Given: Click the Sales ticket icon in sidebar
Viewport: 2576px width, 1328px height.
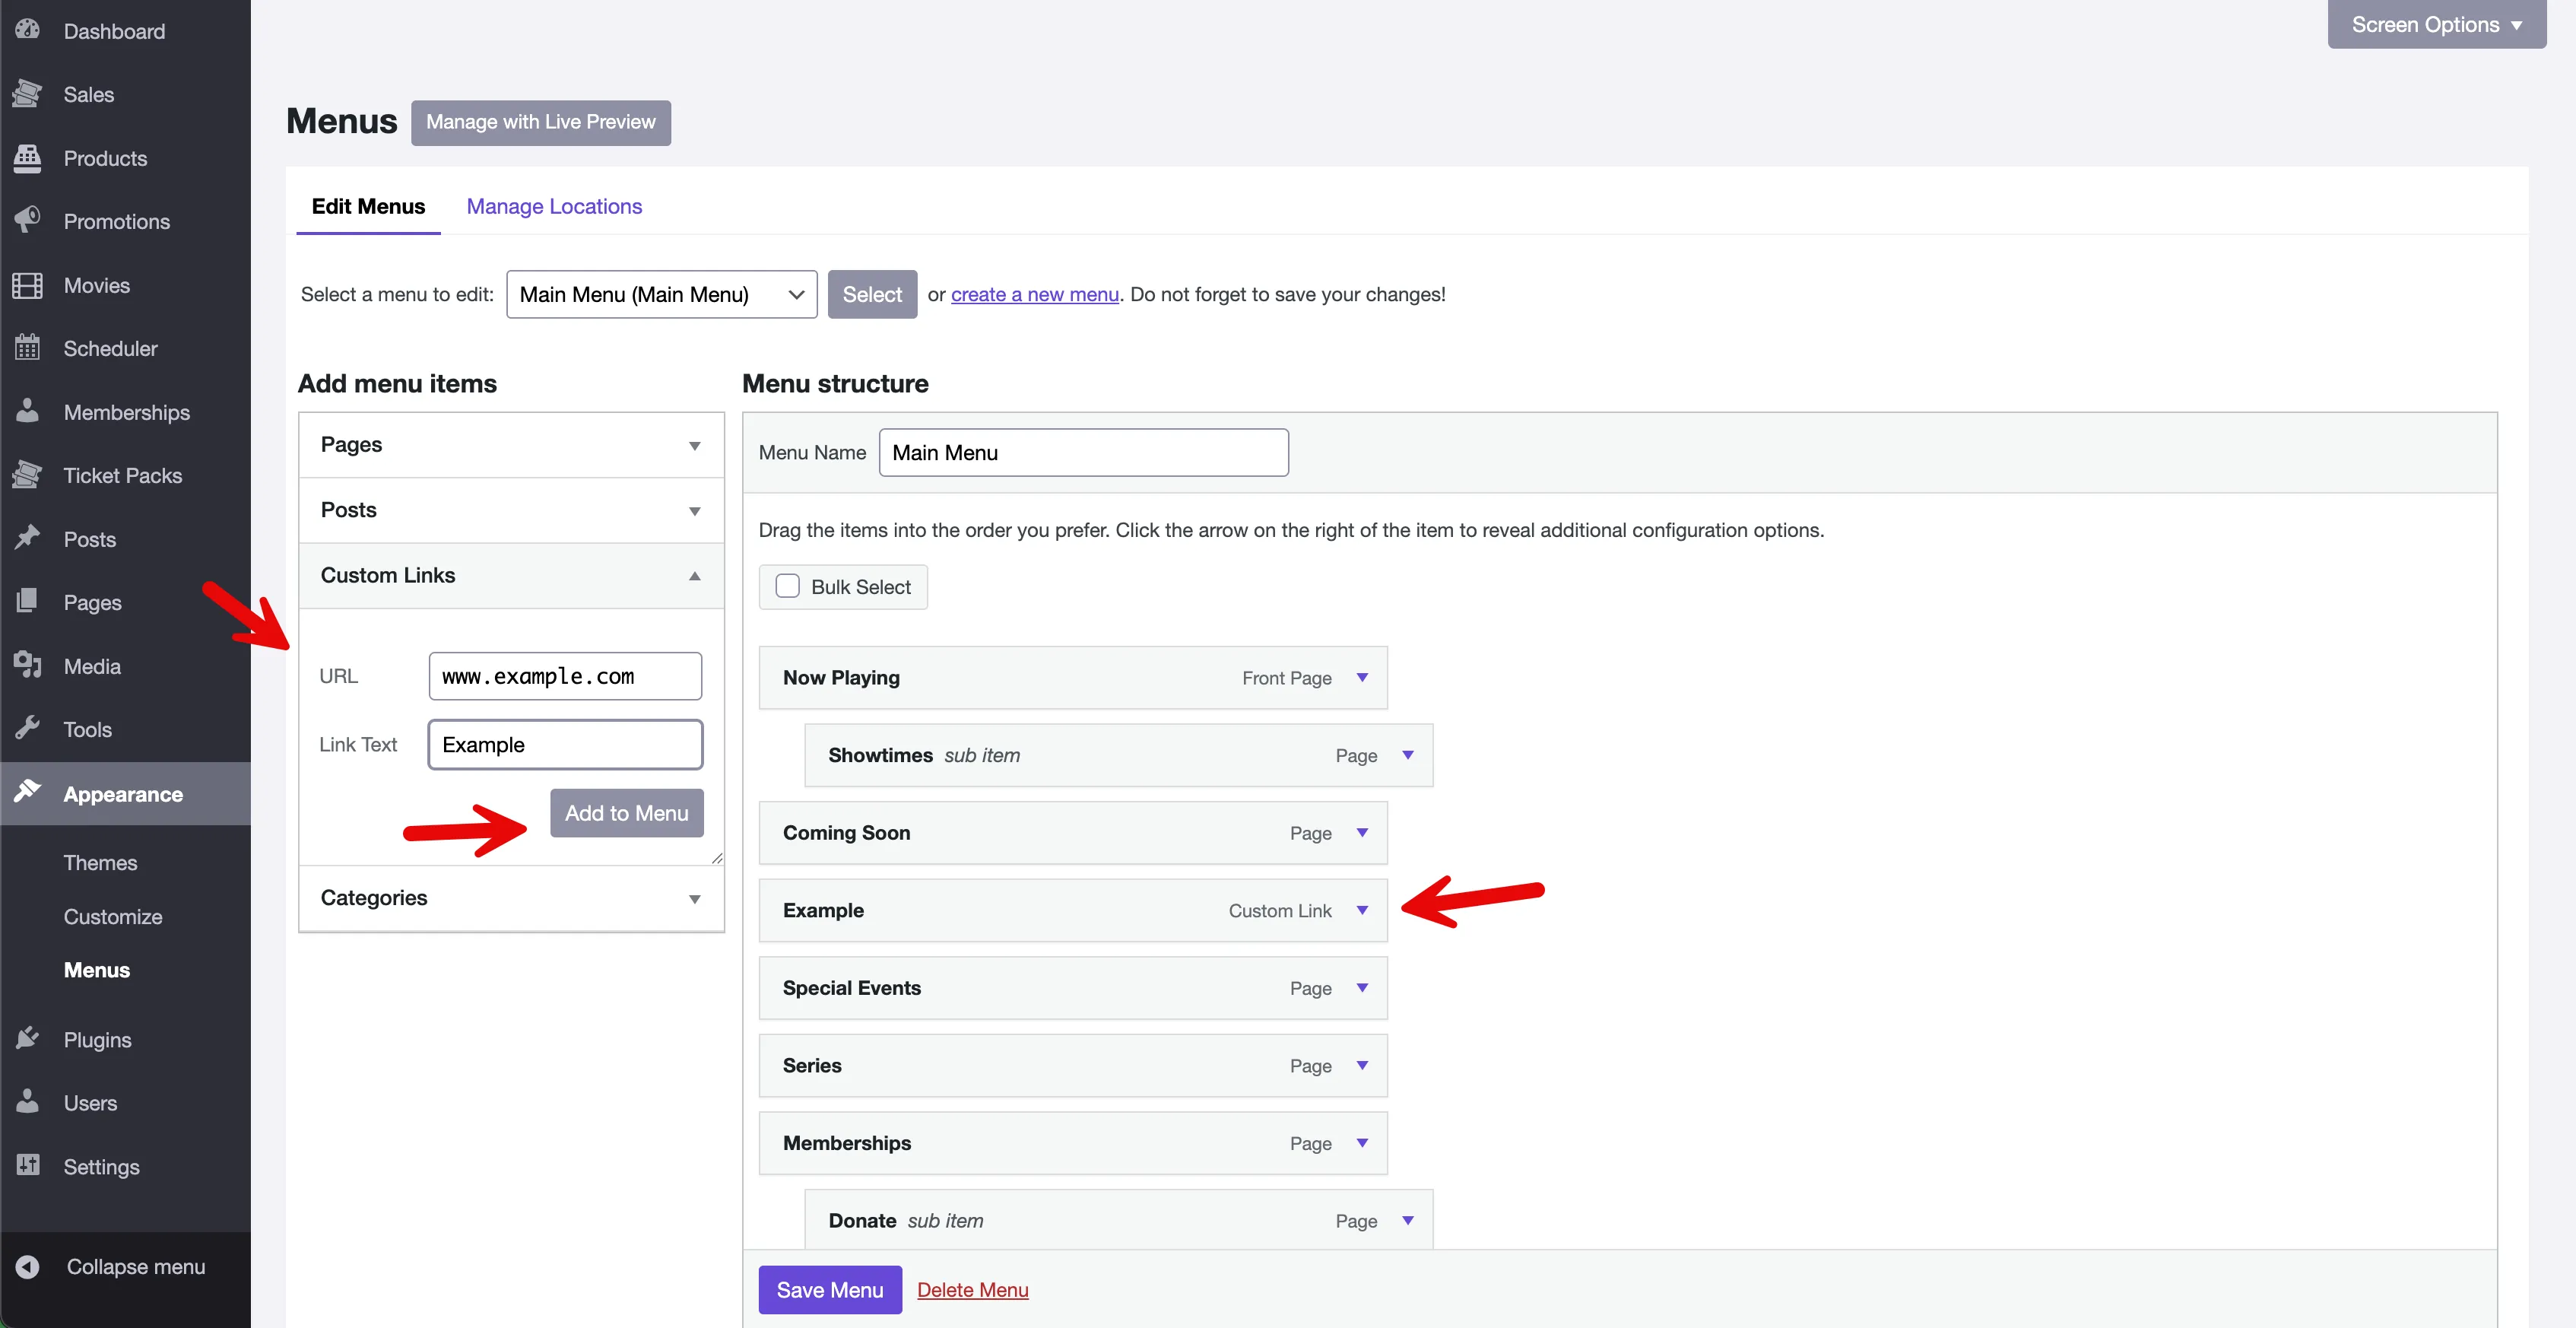Looking at the screenshot, I should click(x=27, y=94).
